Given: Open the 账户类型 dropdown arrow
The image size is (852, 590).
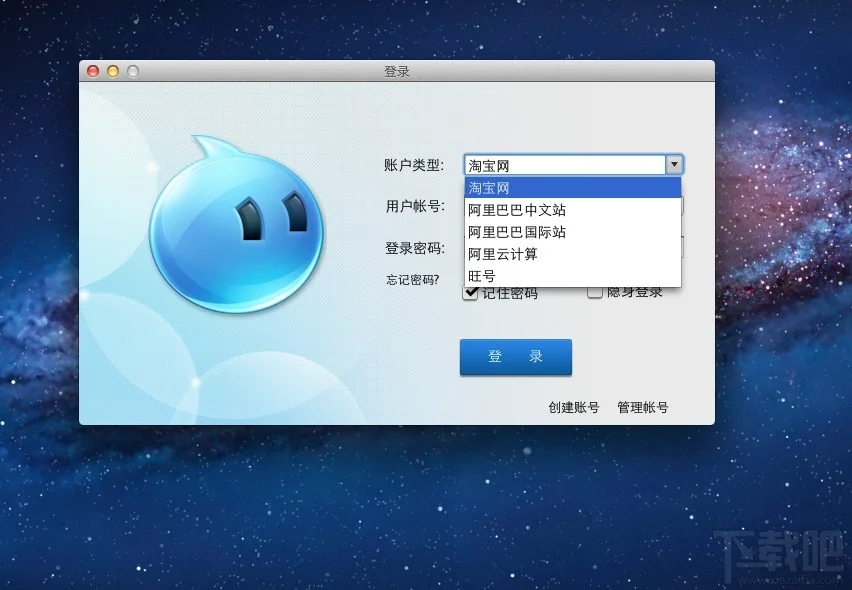Looking at the screenshot, I should pyautogui.click(x=673, y=164).
